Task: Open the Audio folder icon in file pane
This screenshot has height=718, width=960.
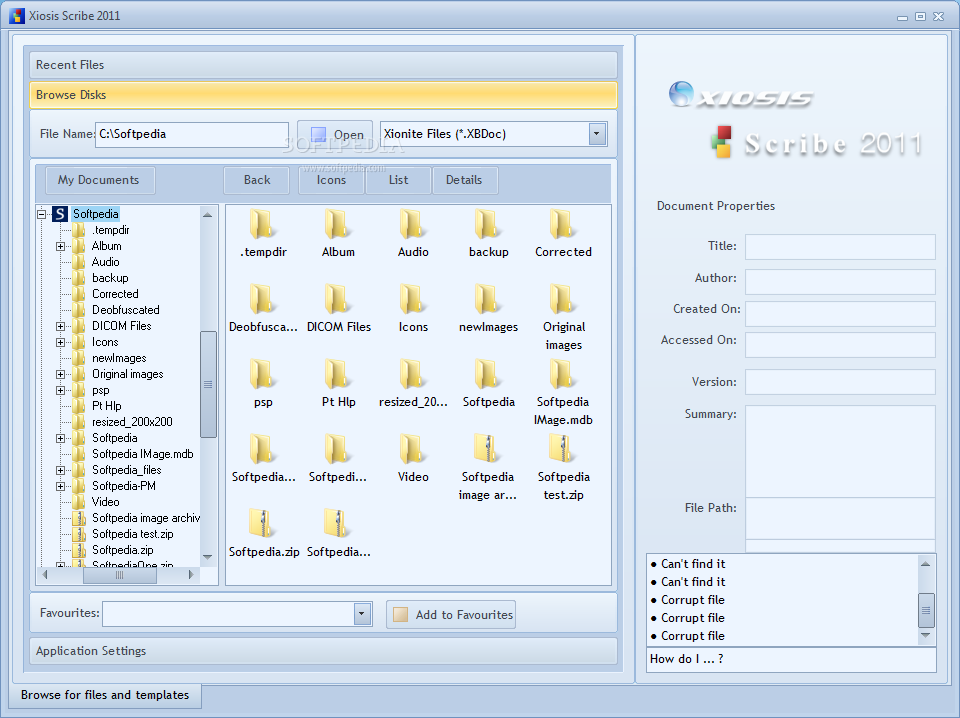Action: pyautogui.click(x=412, y=224)
